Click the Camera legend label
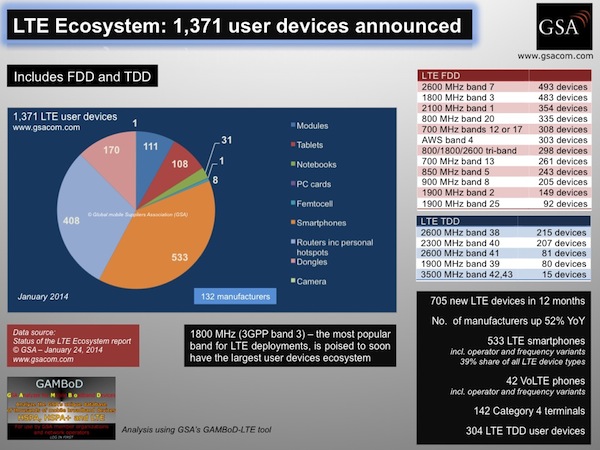 pyautogui.click(x=311, y=282)
